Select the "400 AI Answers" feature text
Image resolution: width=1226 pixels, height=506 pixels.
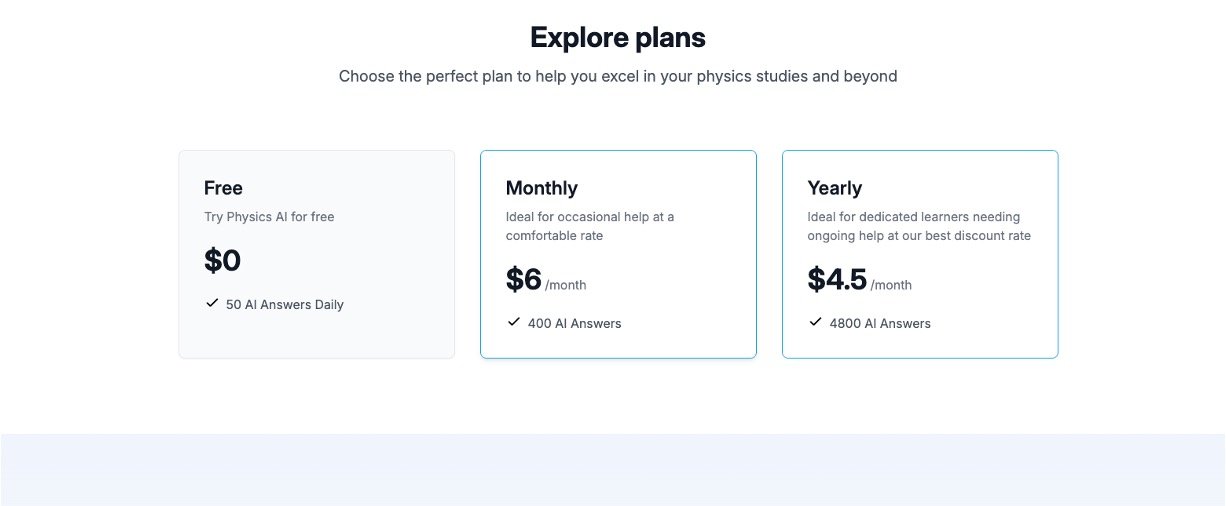(x=575, y=324)
